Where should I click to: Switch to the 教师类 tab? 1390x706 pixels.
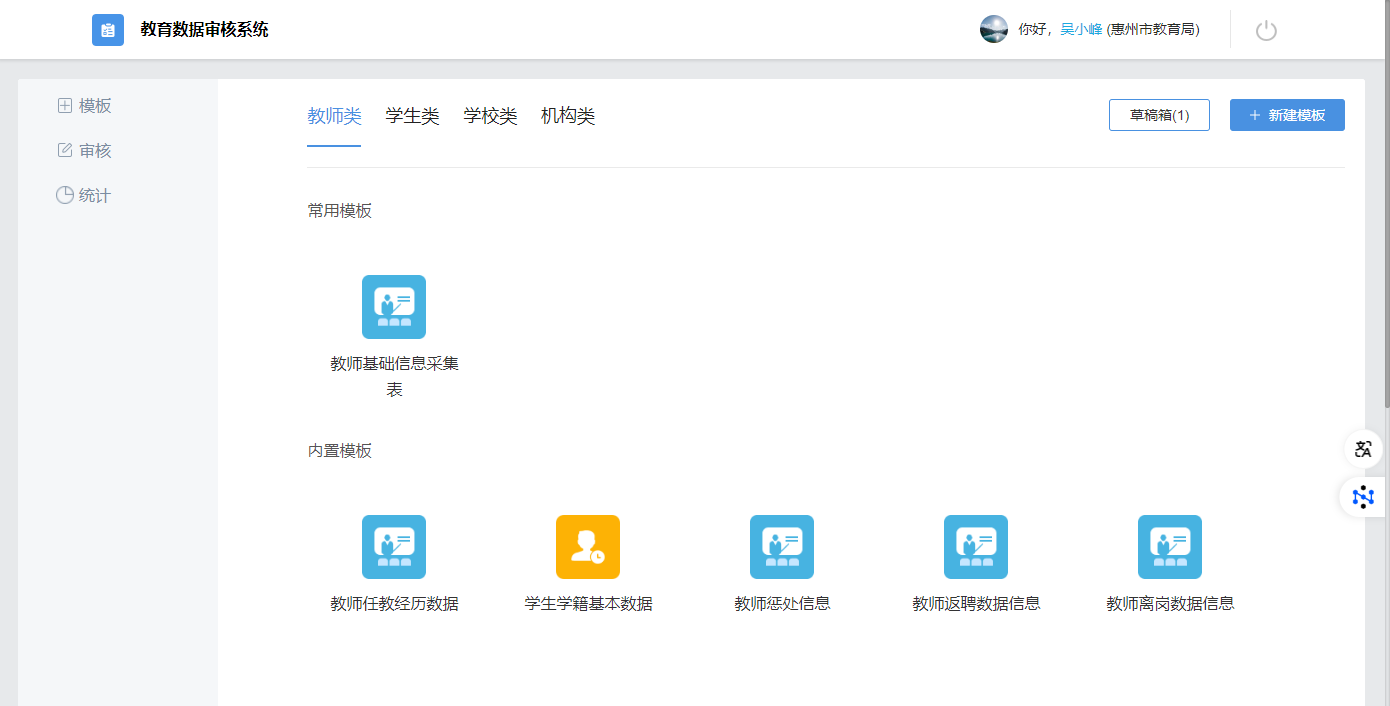[x=334, y=116]
